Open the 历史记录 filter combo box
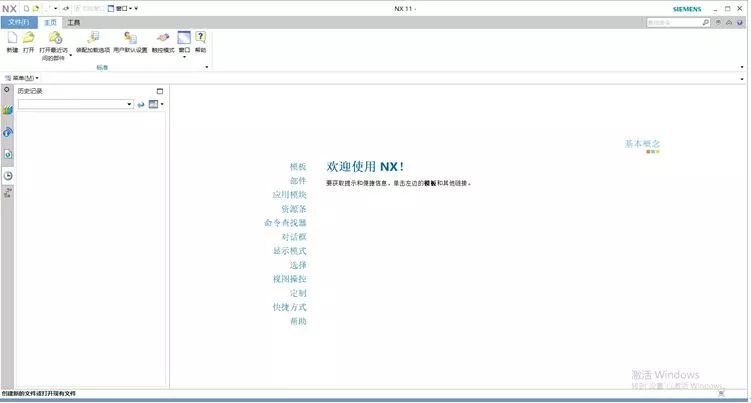 click(76, 104)
